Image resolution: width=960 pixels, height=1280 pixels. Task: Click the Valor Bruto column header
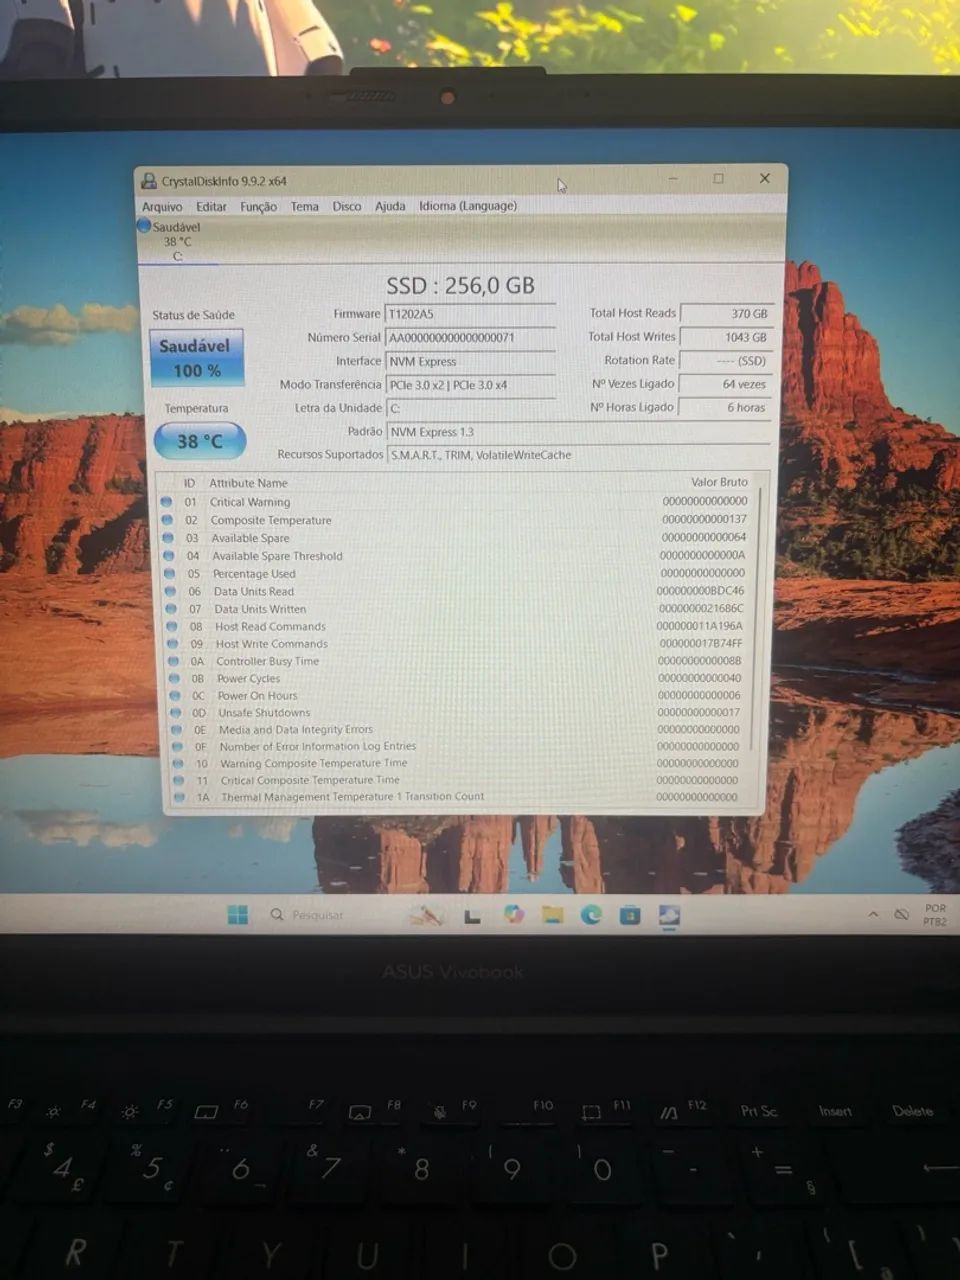click(719, 482)
